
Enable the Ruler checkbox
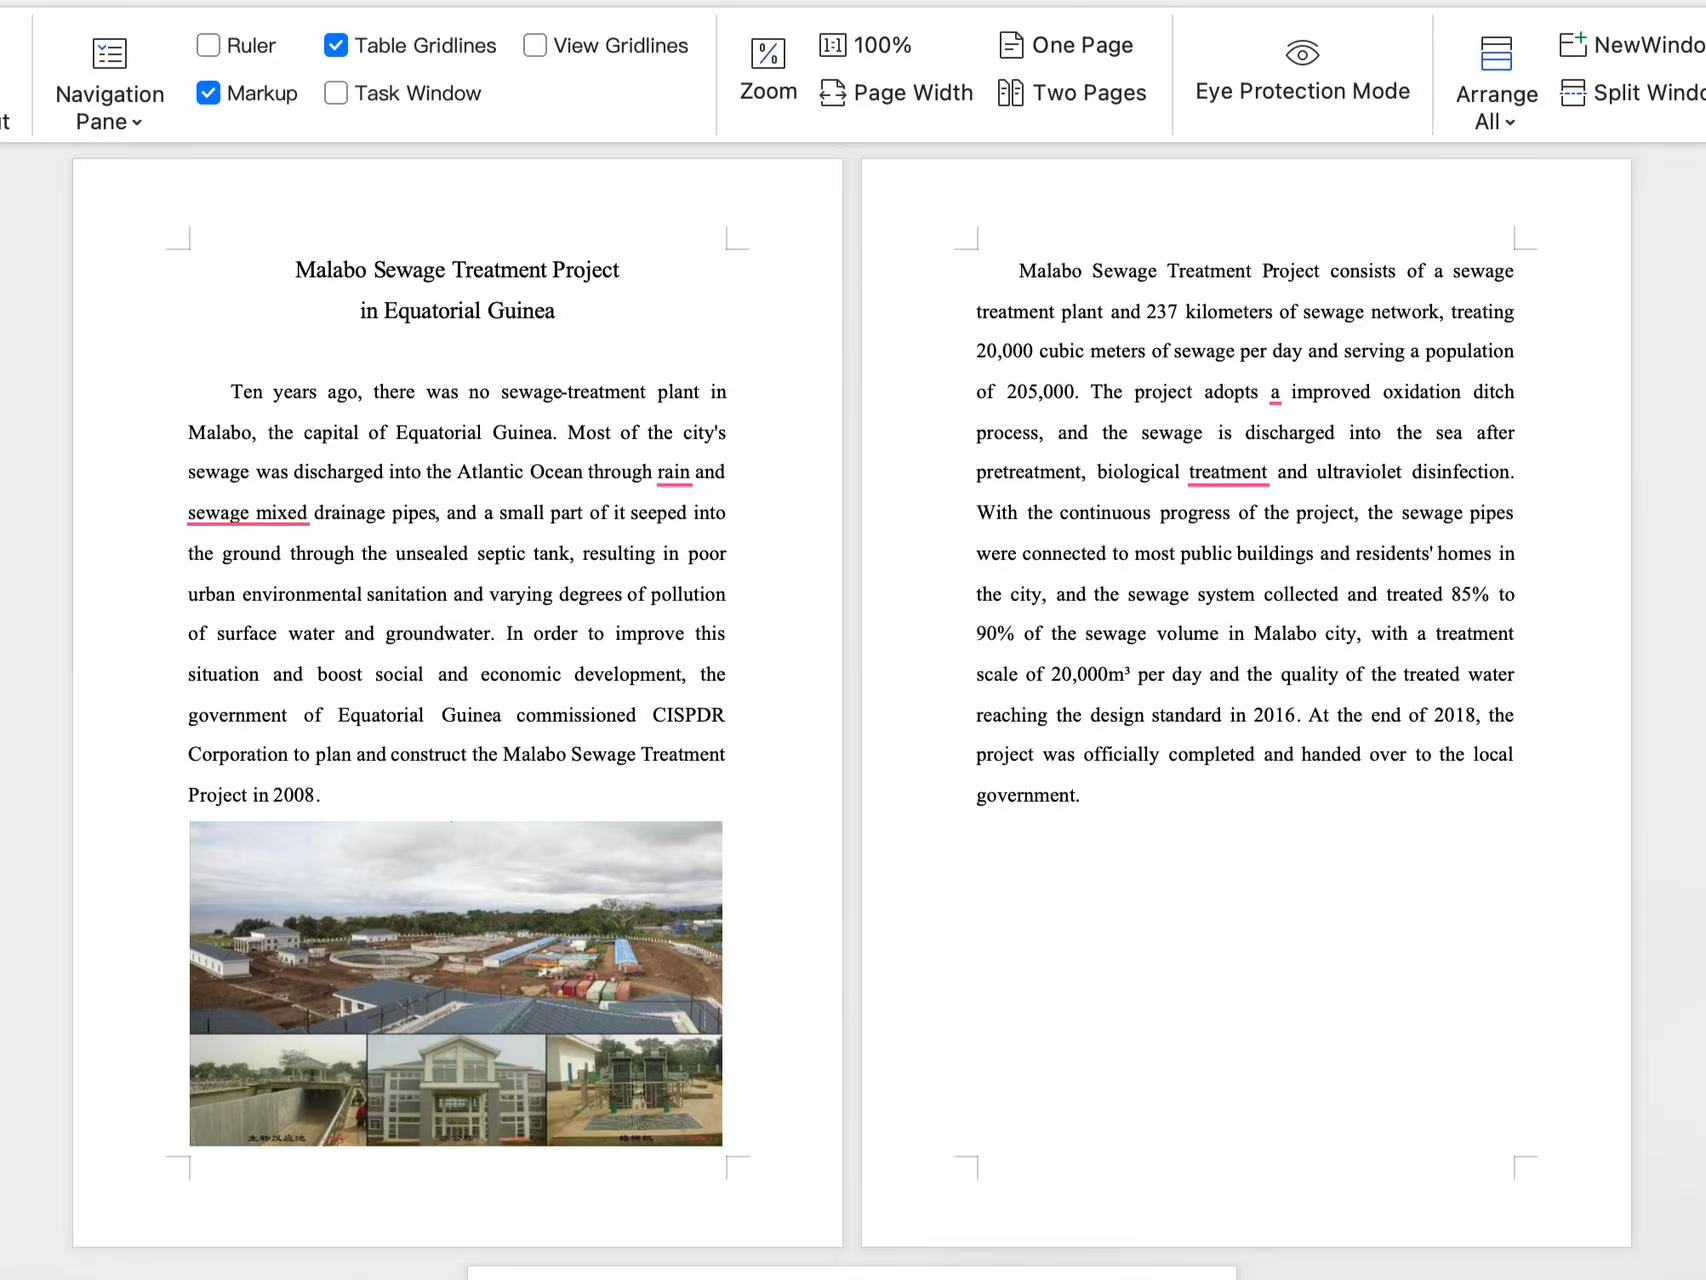(208, 45)
